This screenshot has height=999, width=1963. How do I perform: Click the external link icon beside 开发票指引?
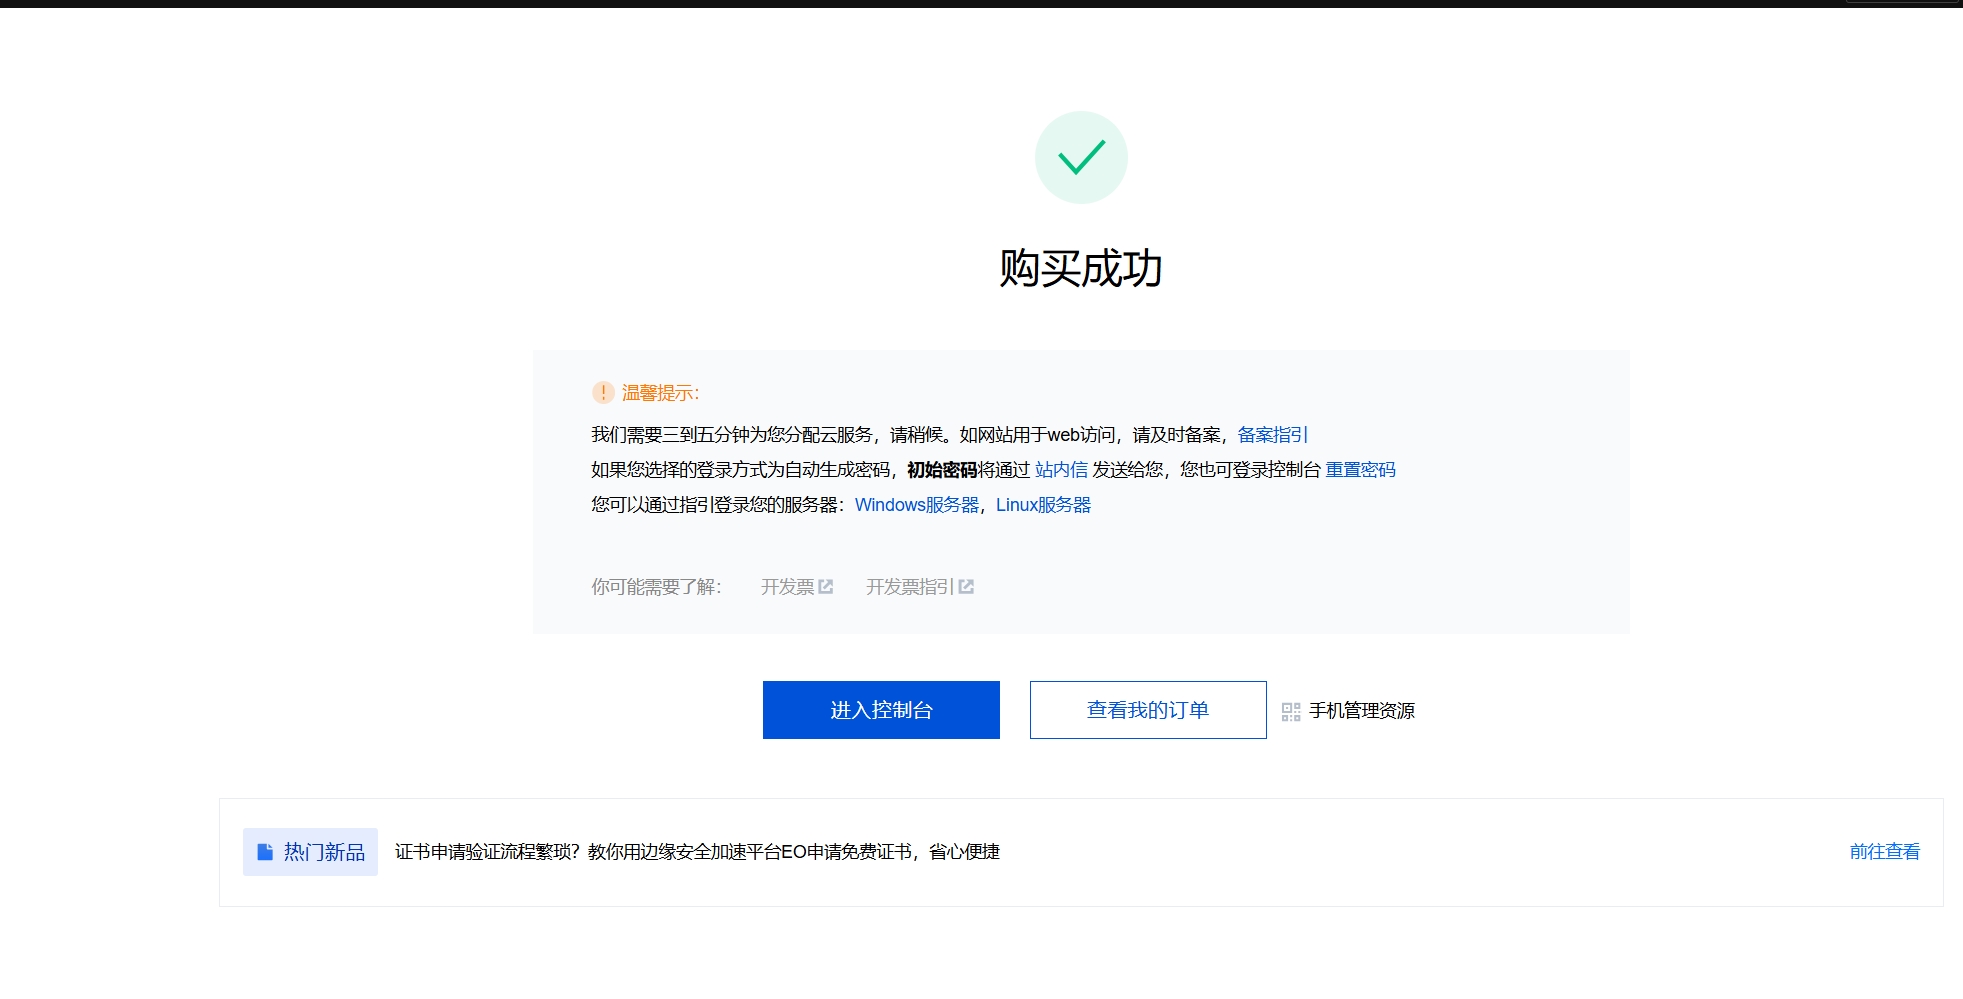[966, 587]
